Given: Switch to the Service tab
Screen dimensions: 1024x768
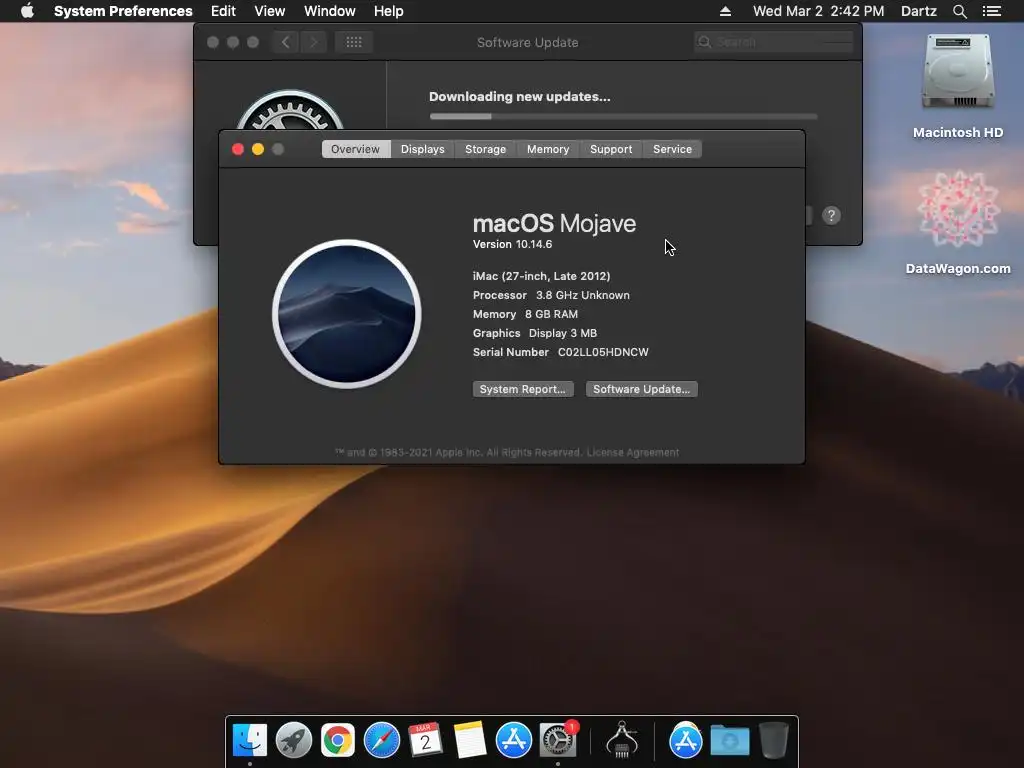Looking at the screenshot, I should (672, 149).
